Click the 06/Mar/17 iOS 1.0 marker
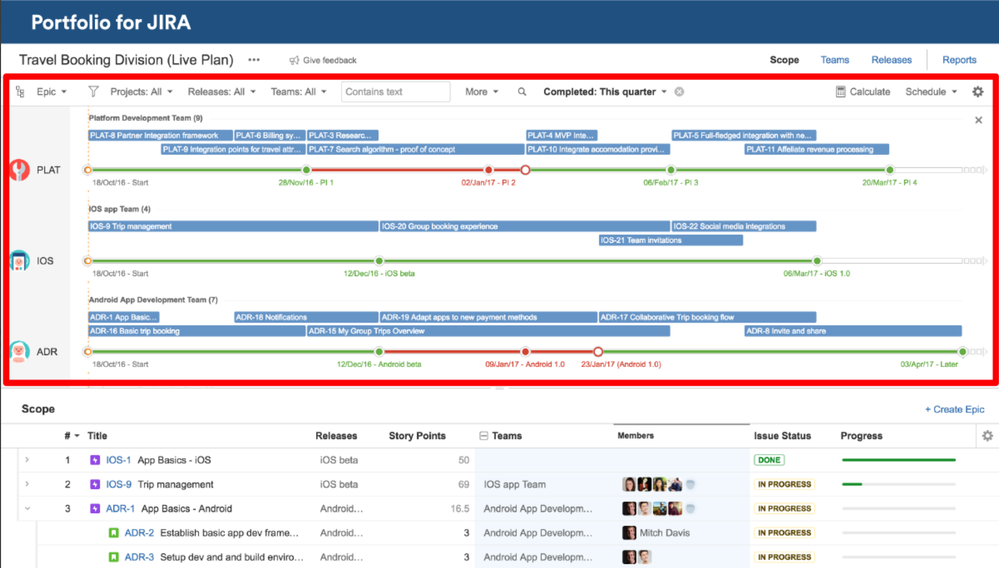This screenshot has width=999, height=568. click(x=817, y=260)
